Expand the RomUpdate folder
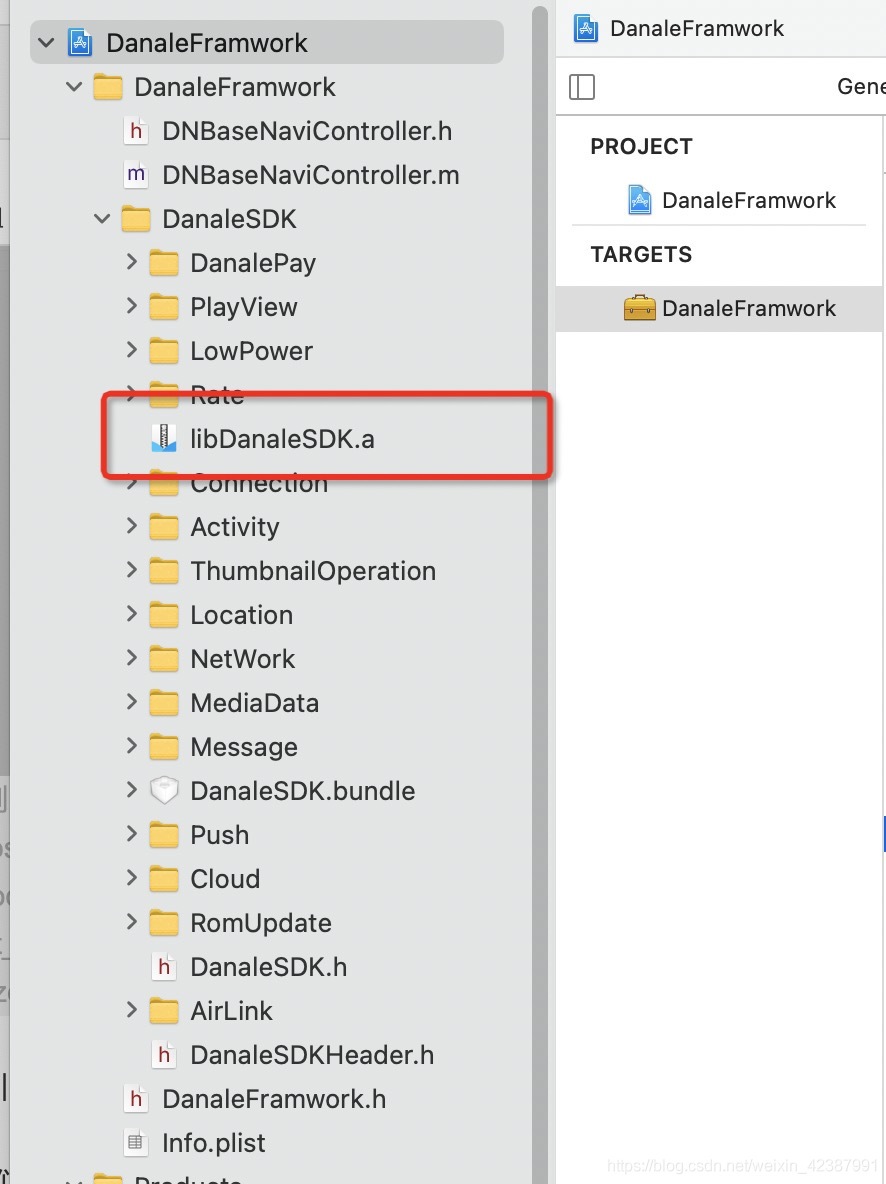This screenshot has height=1184, width=886. pyautogui.click(x=131, y=921)
